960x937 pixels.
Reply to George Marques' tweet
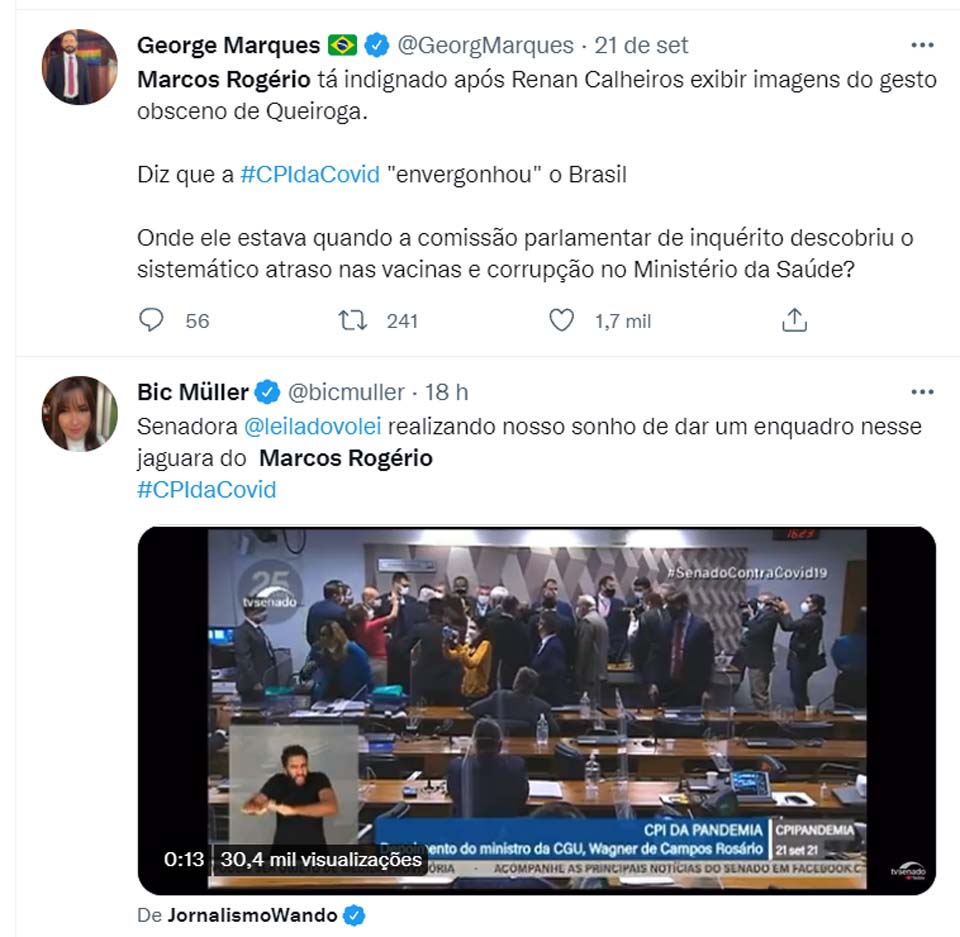tap(151, 320)
